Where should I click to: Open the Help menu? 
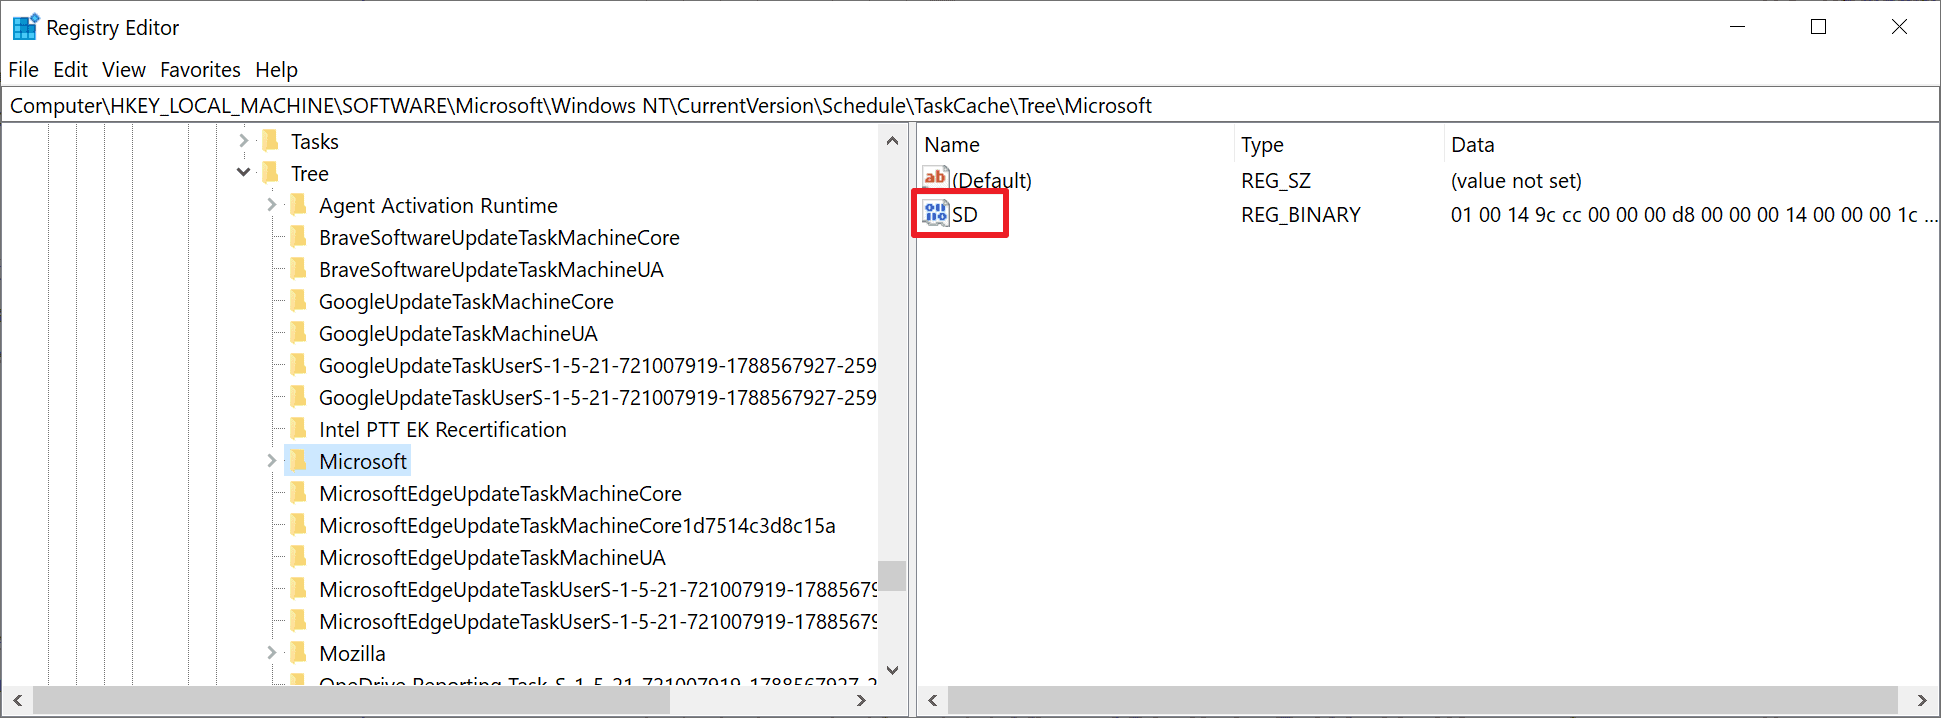click(276, 70)
